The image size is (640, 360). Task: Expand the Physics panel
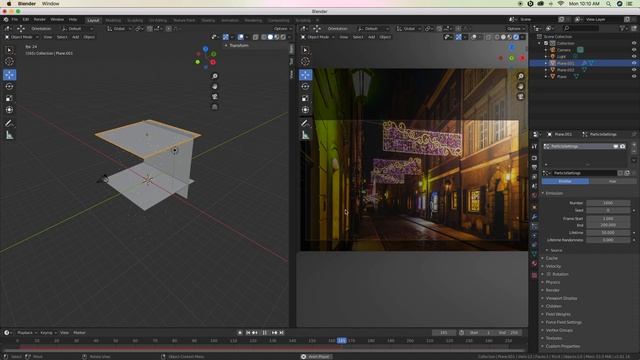553,282
